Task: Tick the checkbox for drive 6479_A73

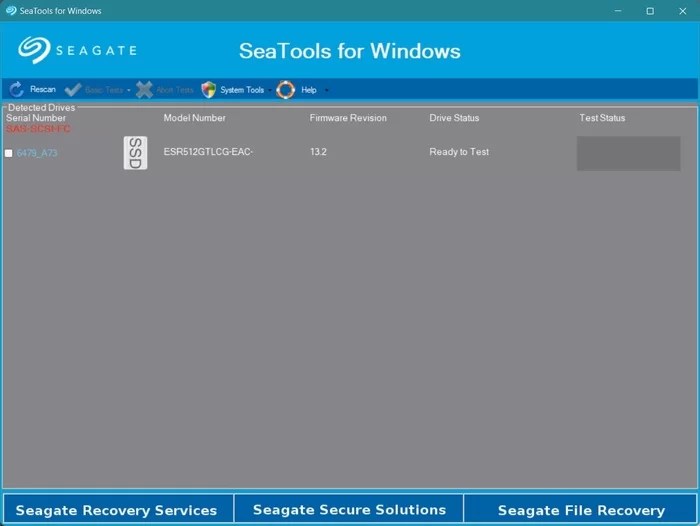Action: click(x=8, y=153)
